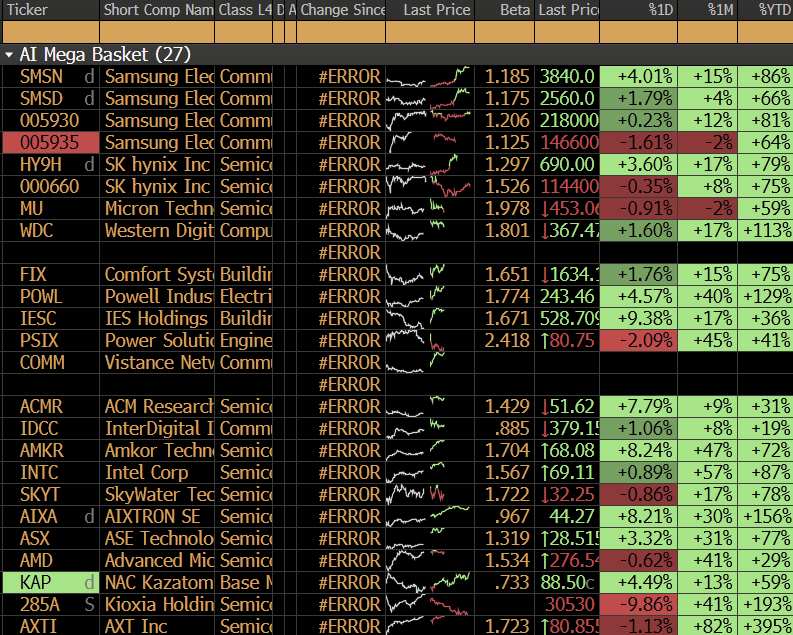Click the Powell Indus company name
Screen dimensions: 793x635
point(159,297)
